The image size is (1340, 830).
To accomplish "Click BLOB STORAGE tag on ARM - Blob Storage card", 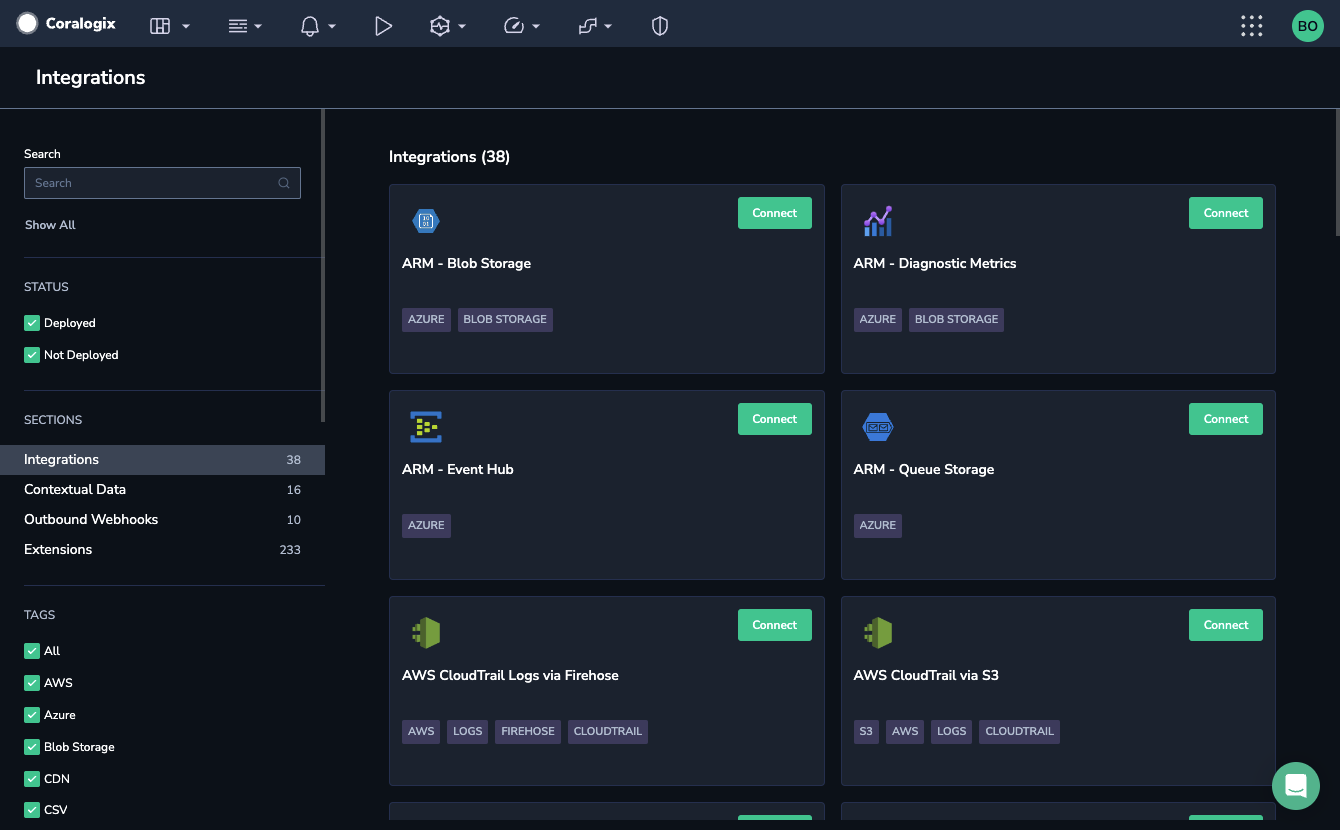I will point(505,320).
